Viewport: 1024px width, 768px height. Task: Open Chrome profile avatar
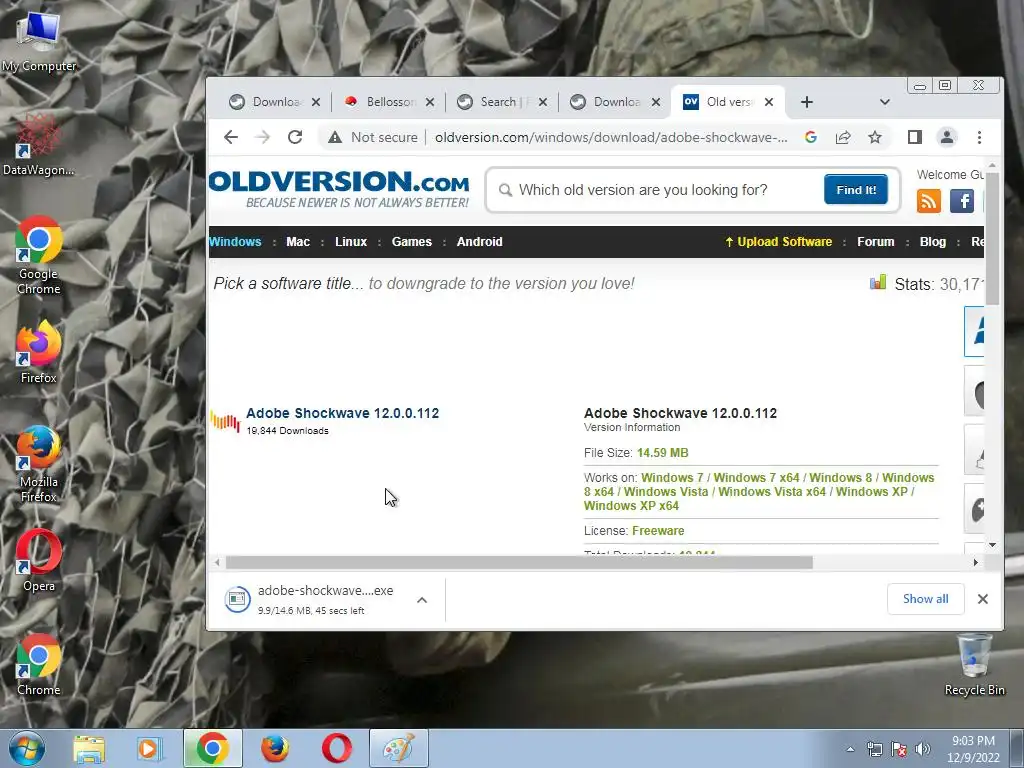click(x=947, y=137)
